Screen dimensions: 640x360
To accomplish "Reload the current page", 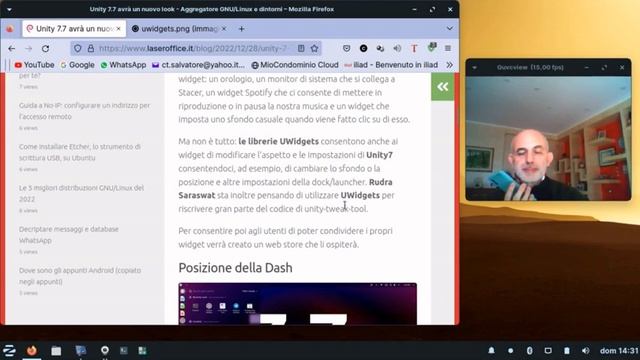I will (x=46, y=49).
